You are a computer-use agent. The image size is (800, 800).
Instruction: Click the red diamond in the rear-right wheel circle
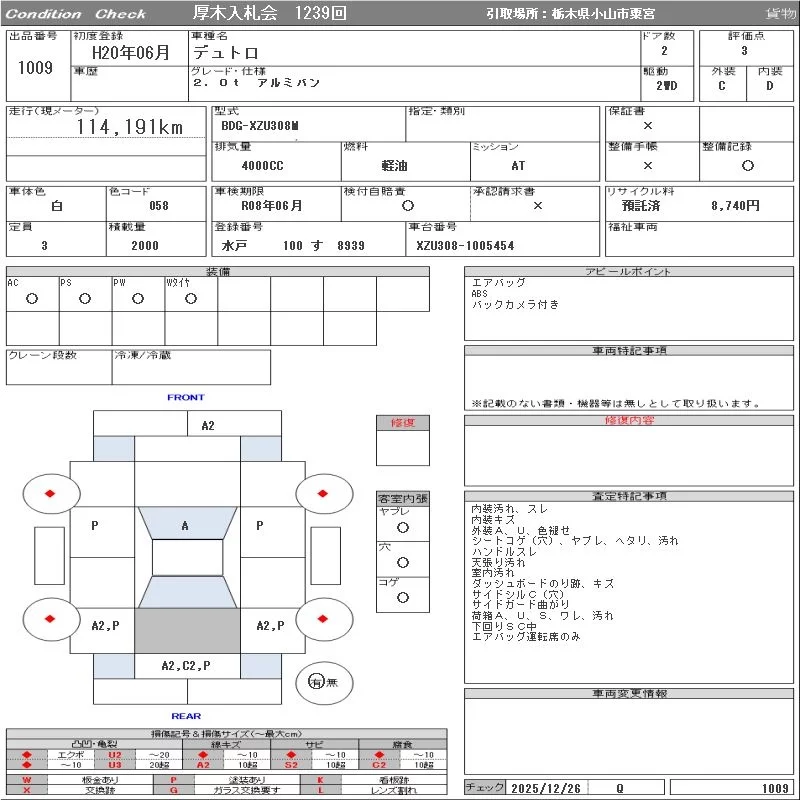point(322,619)
